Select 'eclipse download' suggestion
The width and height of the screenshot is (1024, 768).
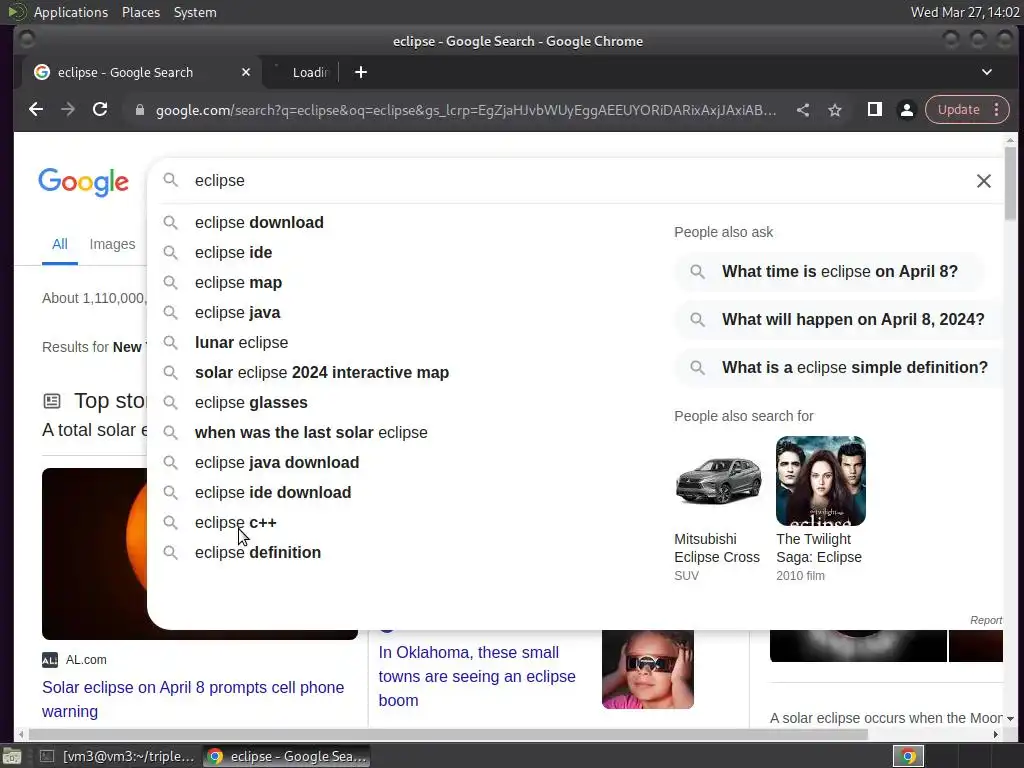pyautogui.click(x=259, y=223)
